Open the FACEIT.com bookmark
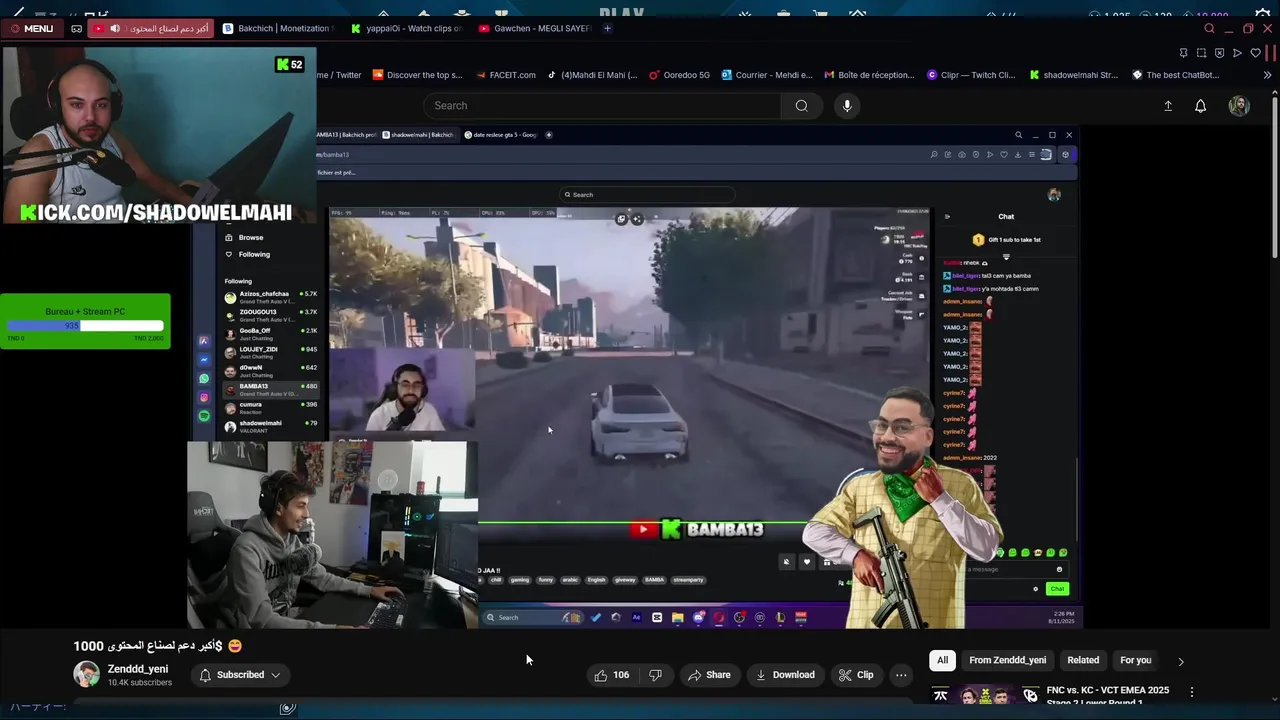 point(504,75)
